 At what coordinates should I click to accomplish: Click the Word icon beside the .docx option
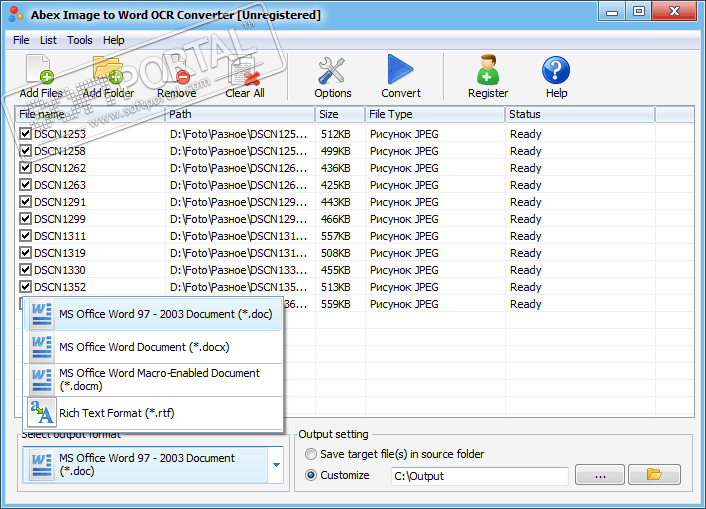pyautogui.click(x=42, y=347)
